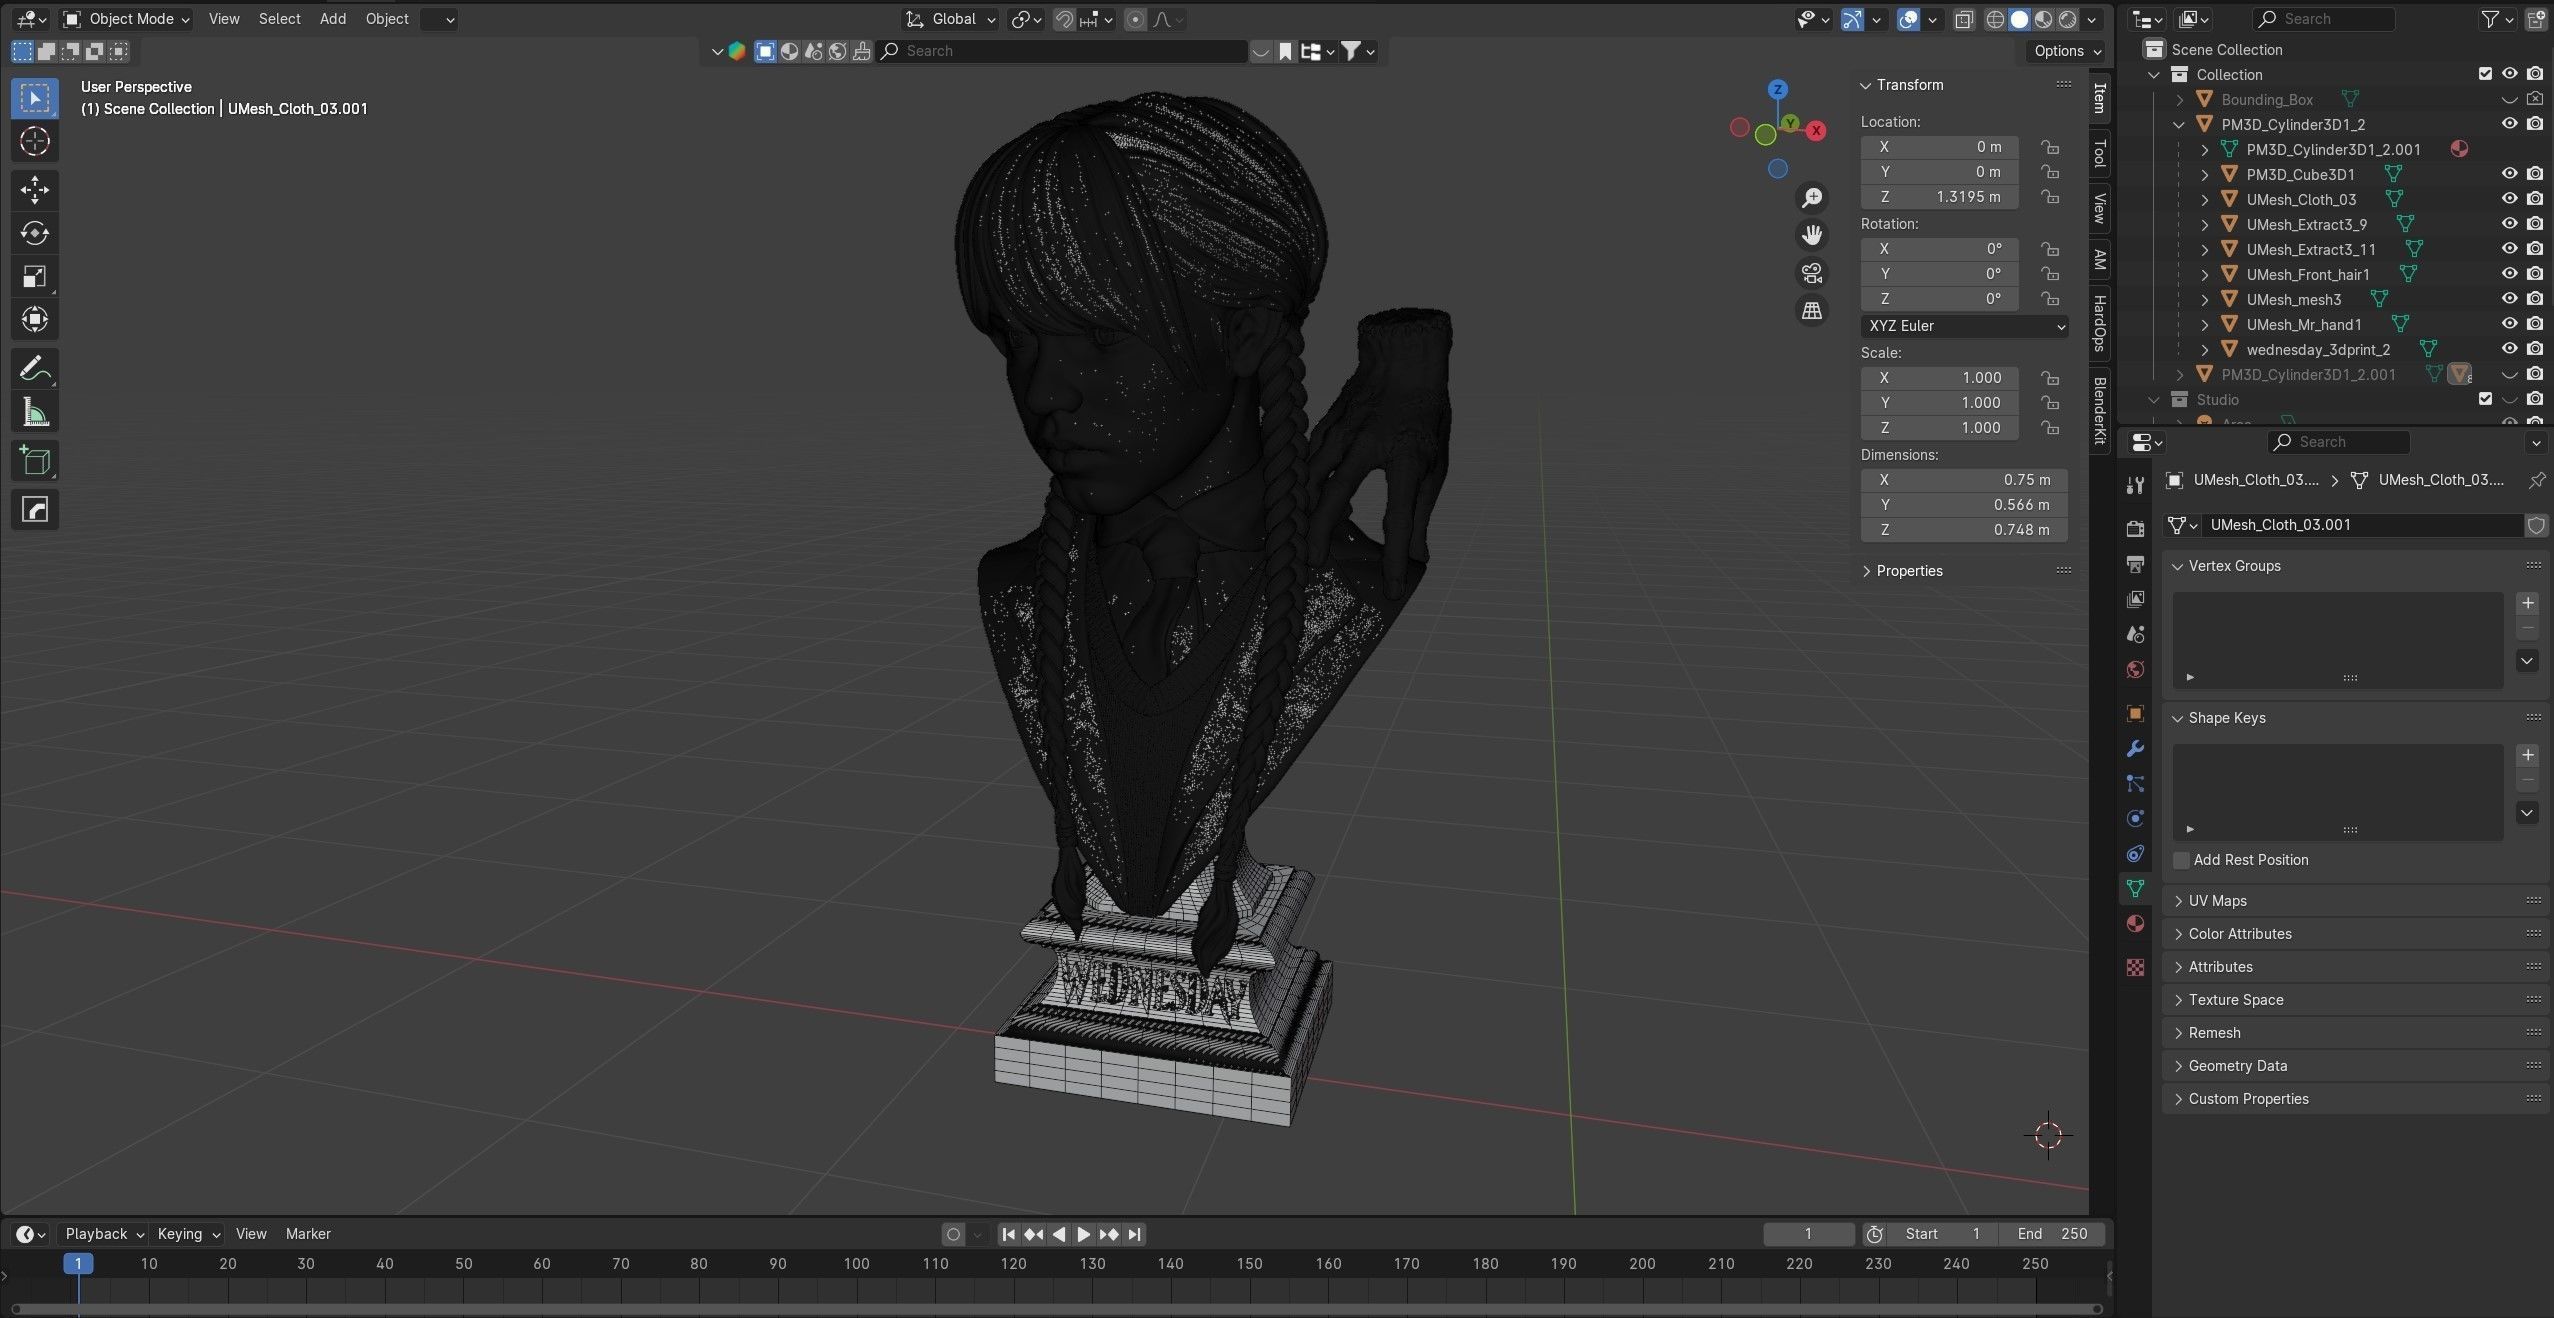Open the XYZ Euler rotation mode dropdown
This screenshot has height=1318, width=2554.
point(1964,326)
